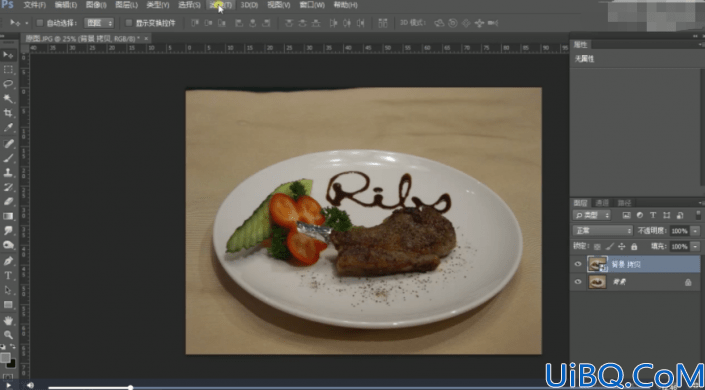
Task: Filter layers by type layer icon
Action: pos(653,215)
